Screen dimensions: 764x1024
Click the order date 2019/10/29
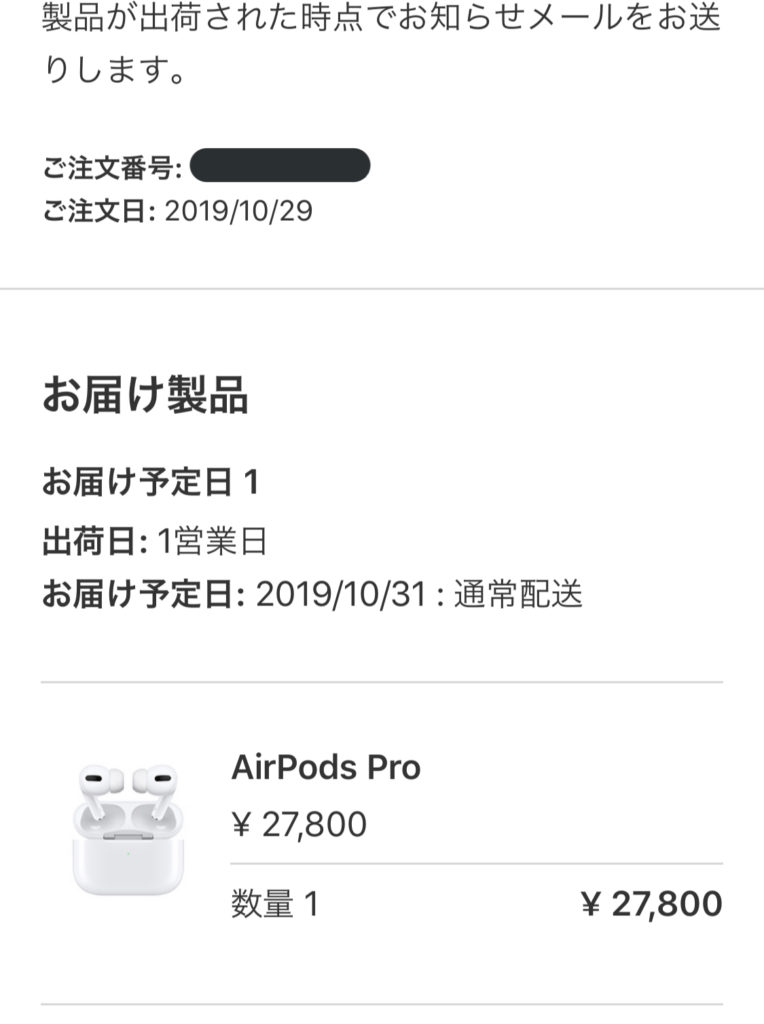[x=238, y=211]
